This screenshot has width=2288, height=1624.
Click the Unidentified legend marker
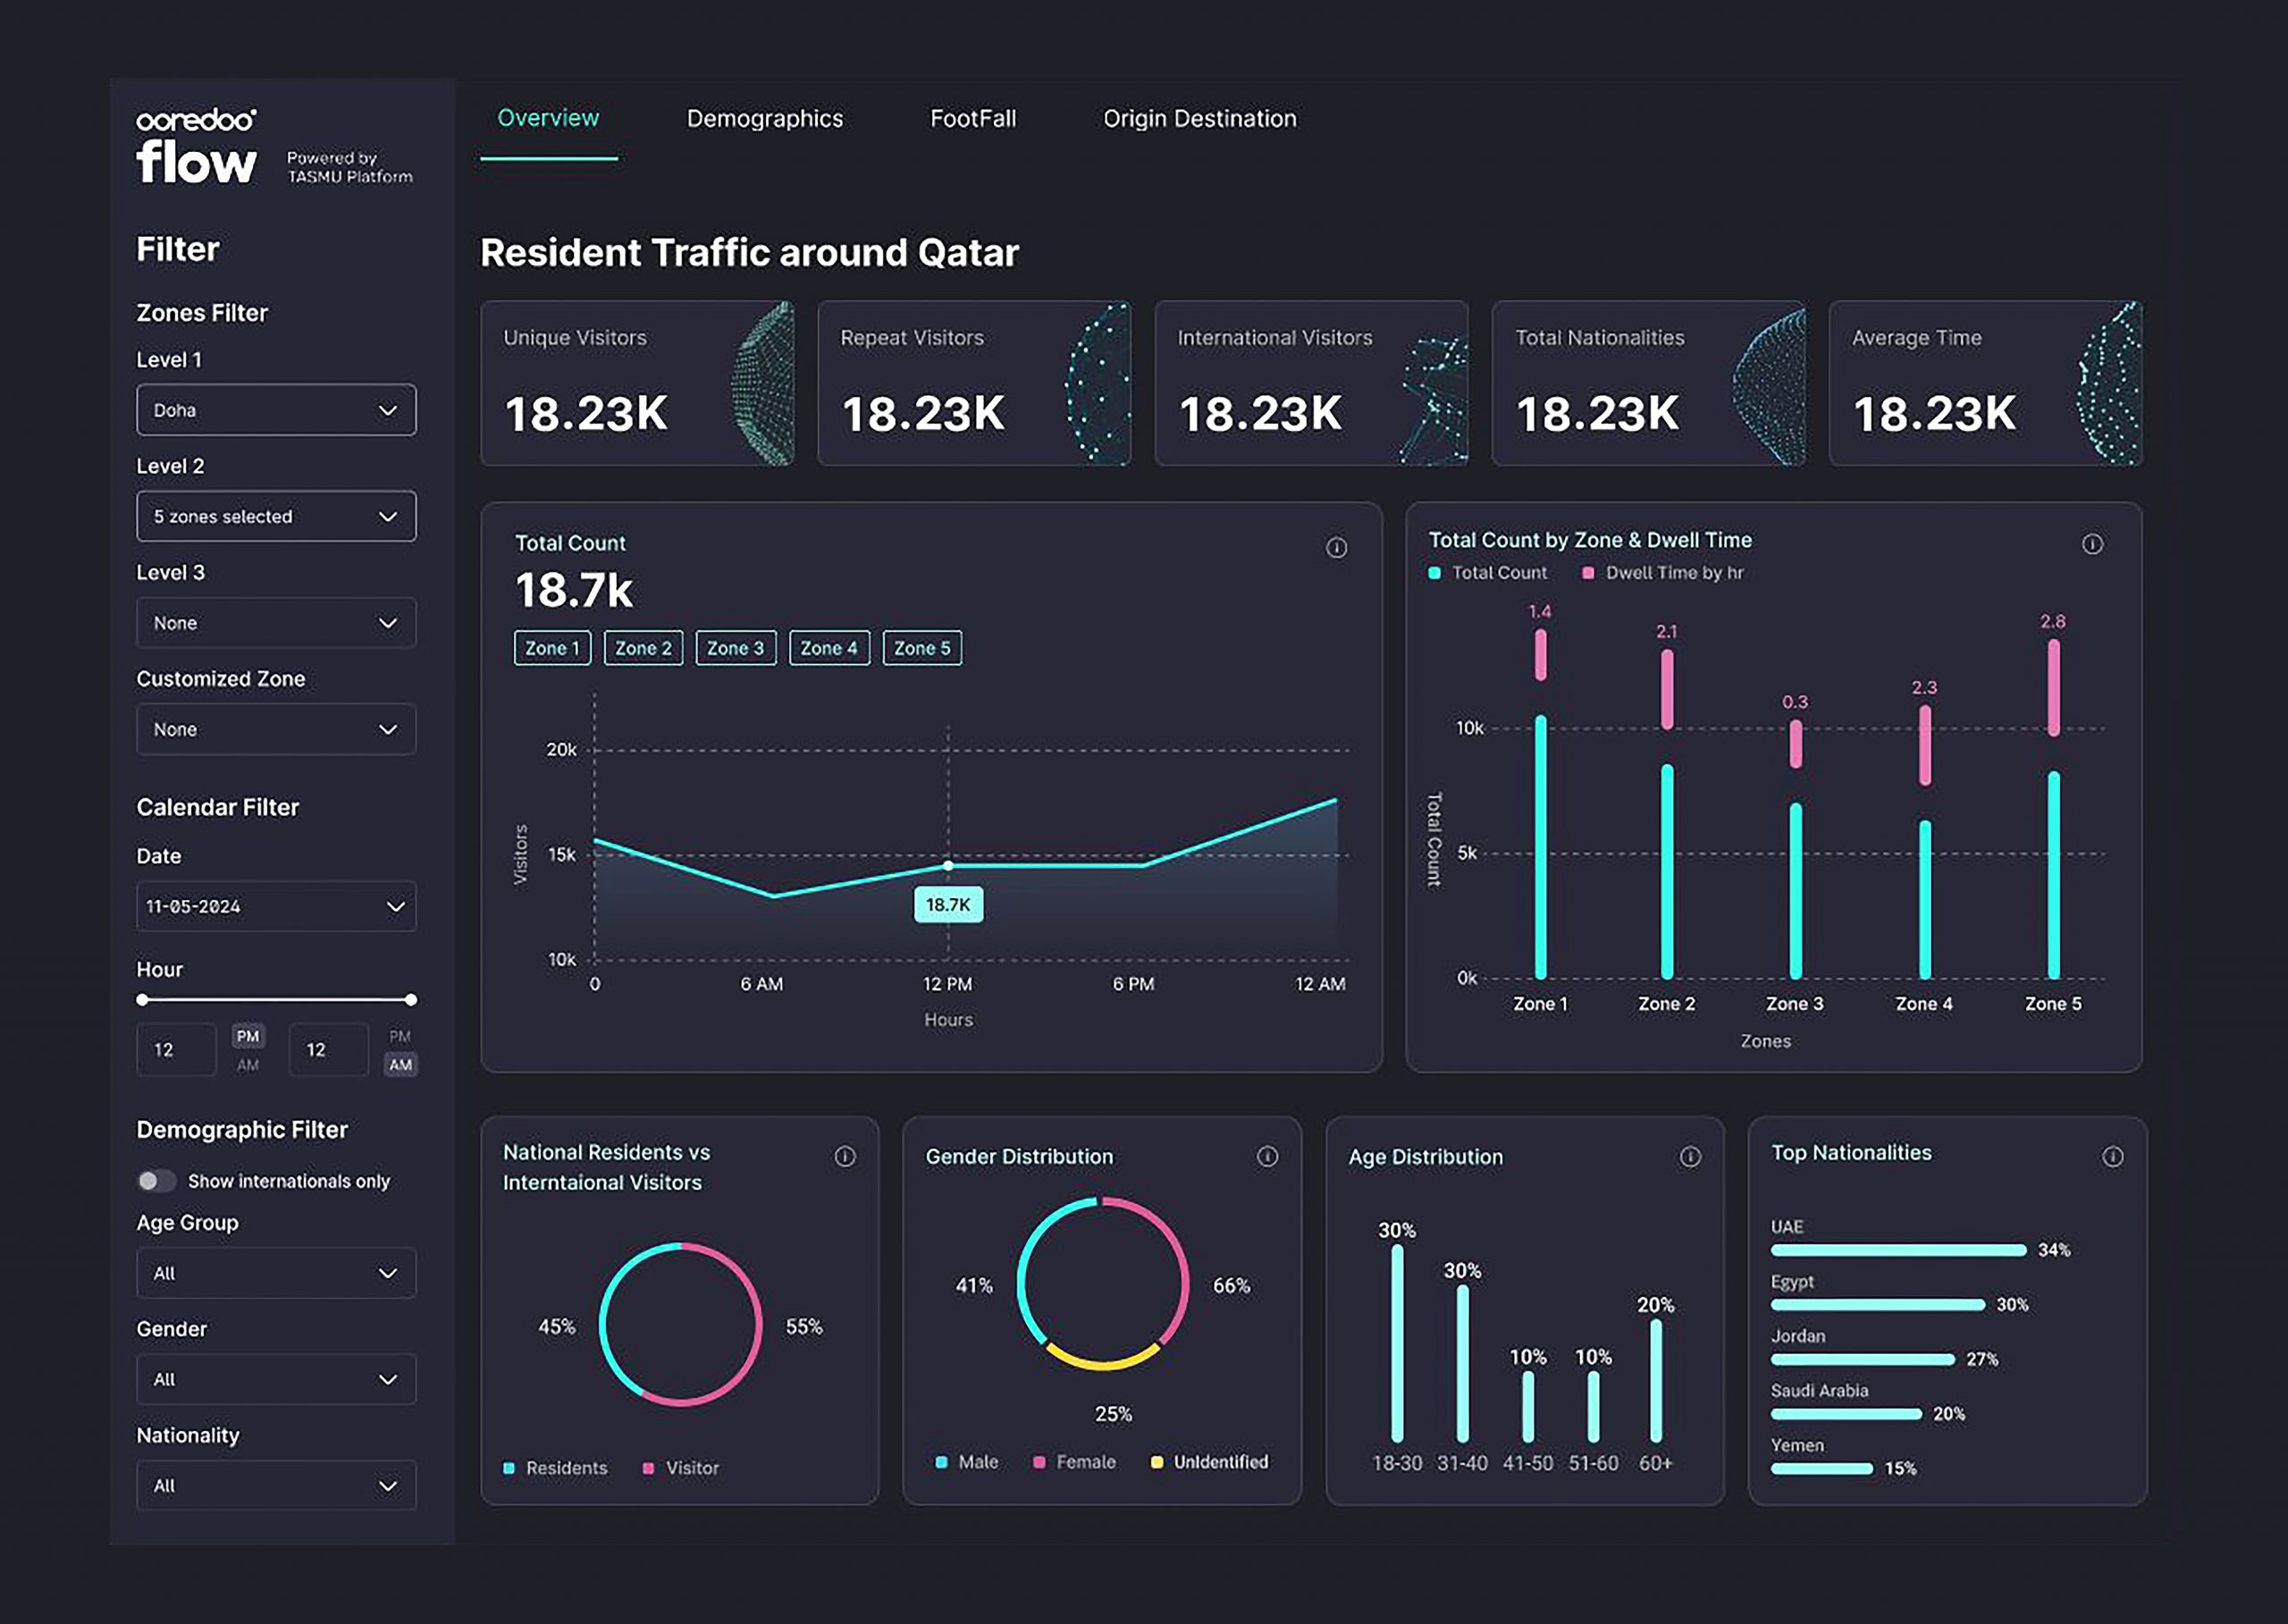[1157, 1462]
